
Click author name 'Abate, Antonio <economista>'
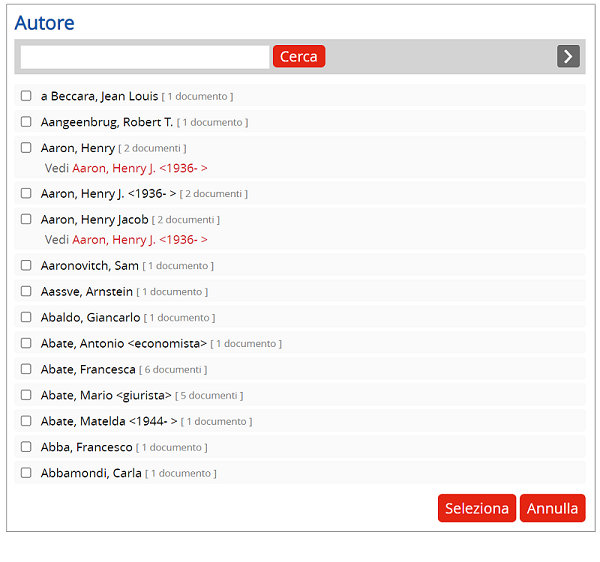(124, 344)
